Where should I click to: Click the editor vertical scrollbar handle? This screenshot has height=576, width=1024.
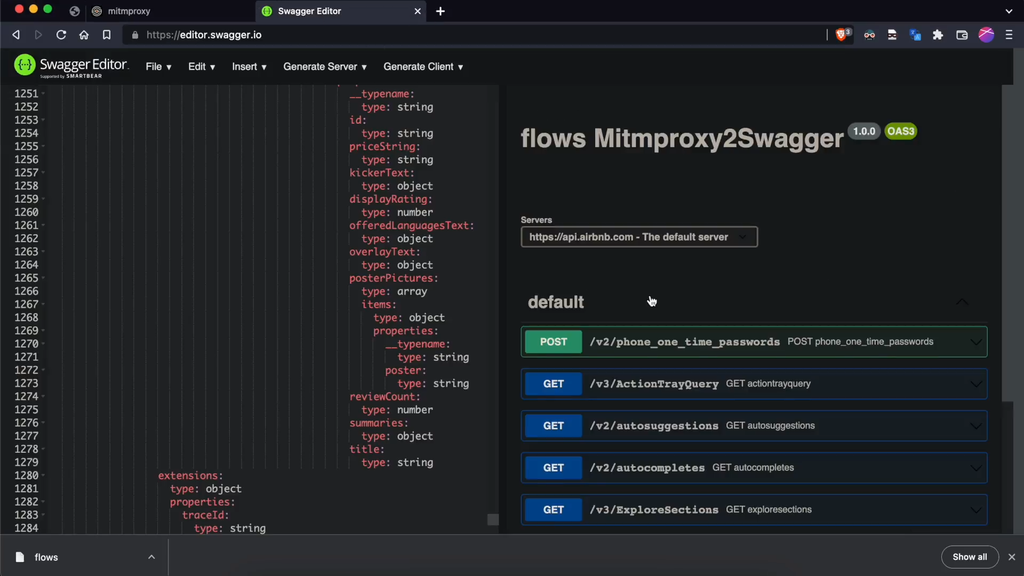[492, 520]
